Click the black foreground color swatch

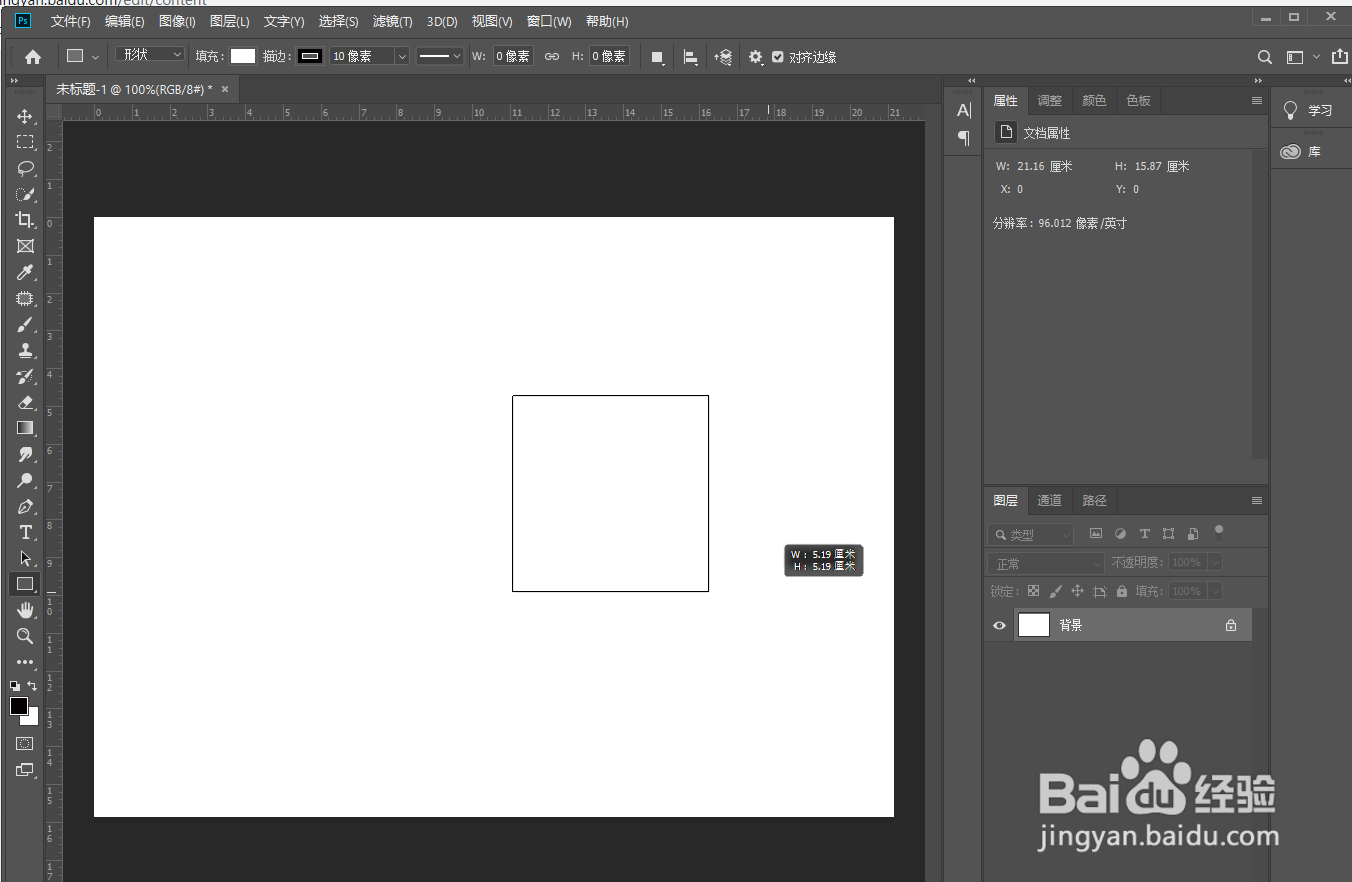(x=19, y=706)
